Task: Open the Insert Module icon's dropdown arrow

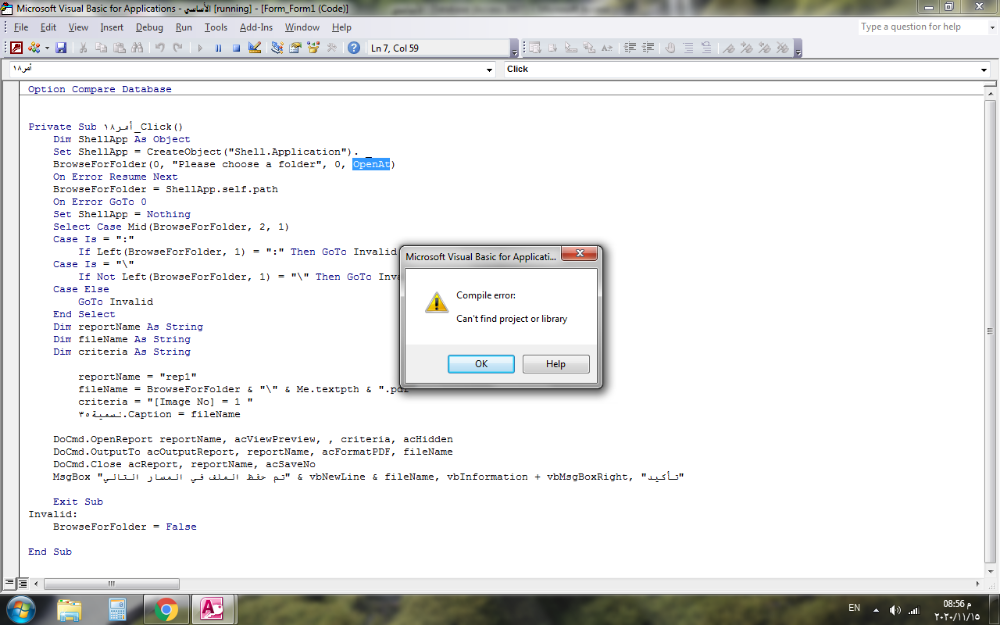Action: (47, 48)
